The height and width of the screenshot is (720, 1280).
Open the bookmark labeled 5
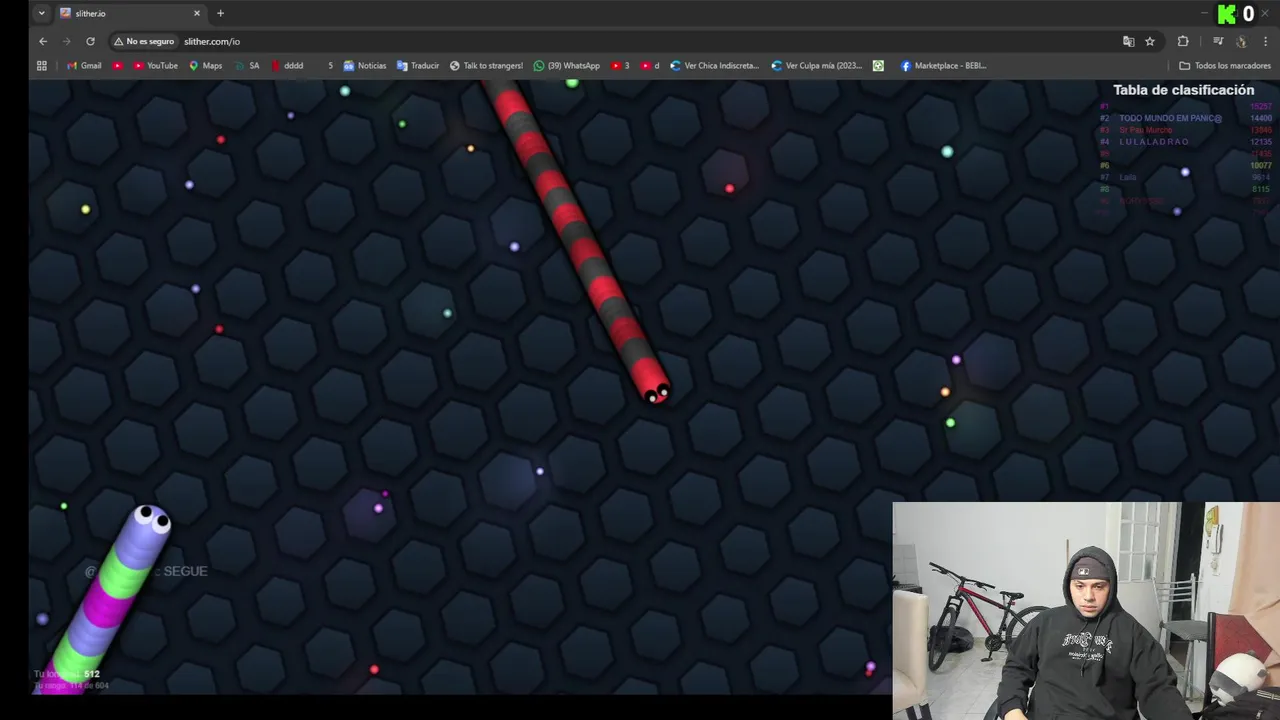330,65
